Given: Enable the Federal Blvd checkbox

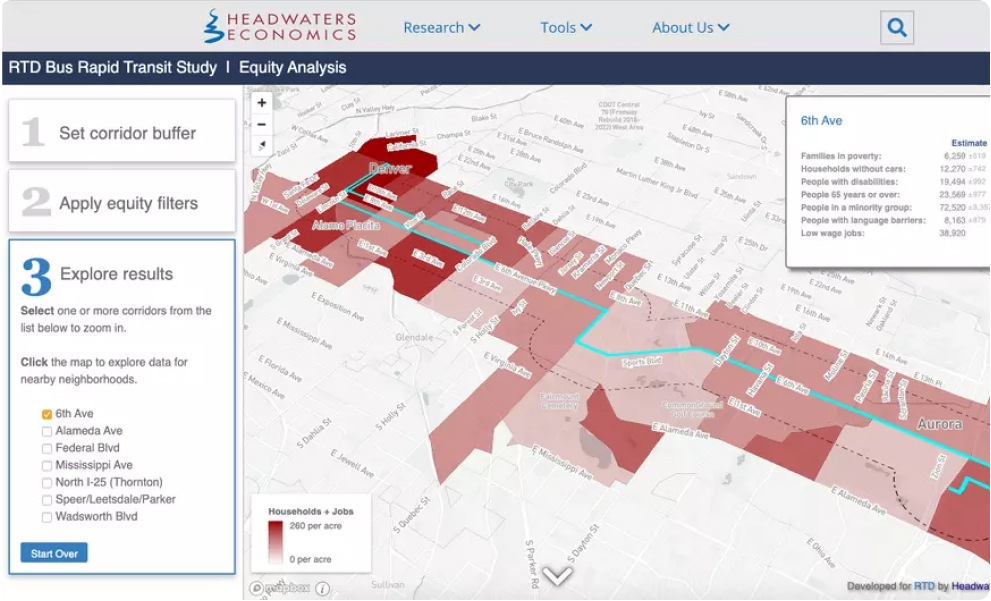Looking at the screenshot, I should click(x=47, y=448).
